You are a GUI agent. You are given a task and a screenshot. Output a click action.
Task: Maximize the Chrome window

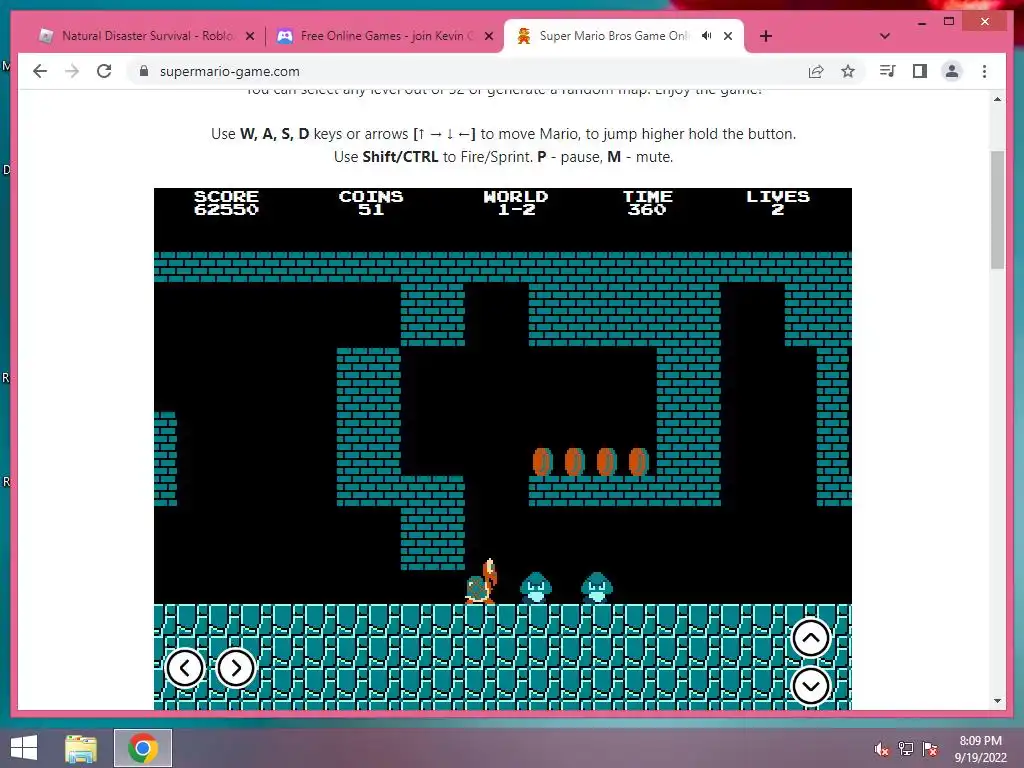click(949, 22)
